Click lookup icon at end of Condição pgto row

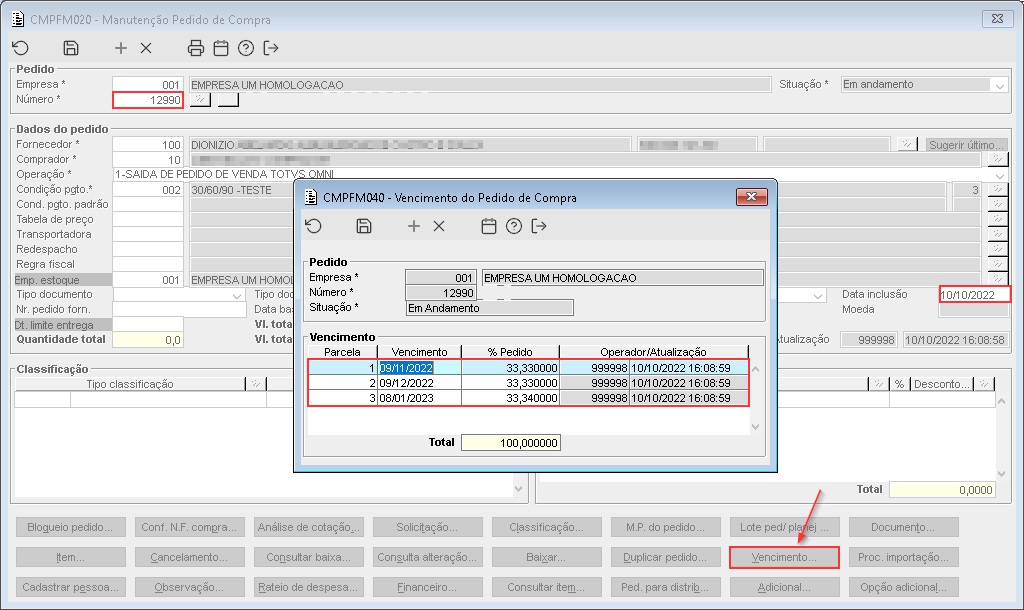997,189
